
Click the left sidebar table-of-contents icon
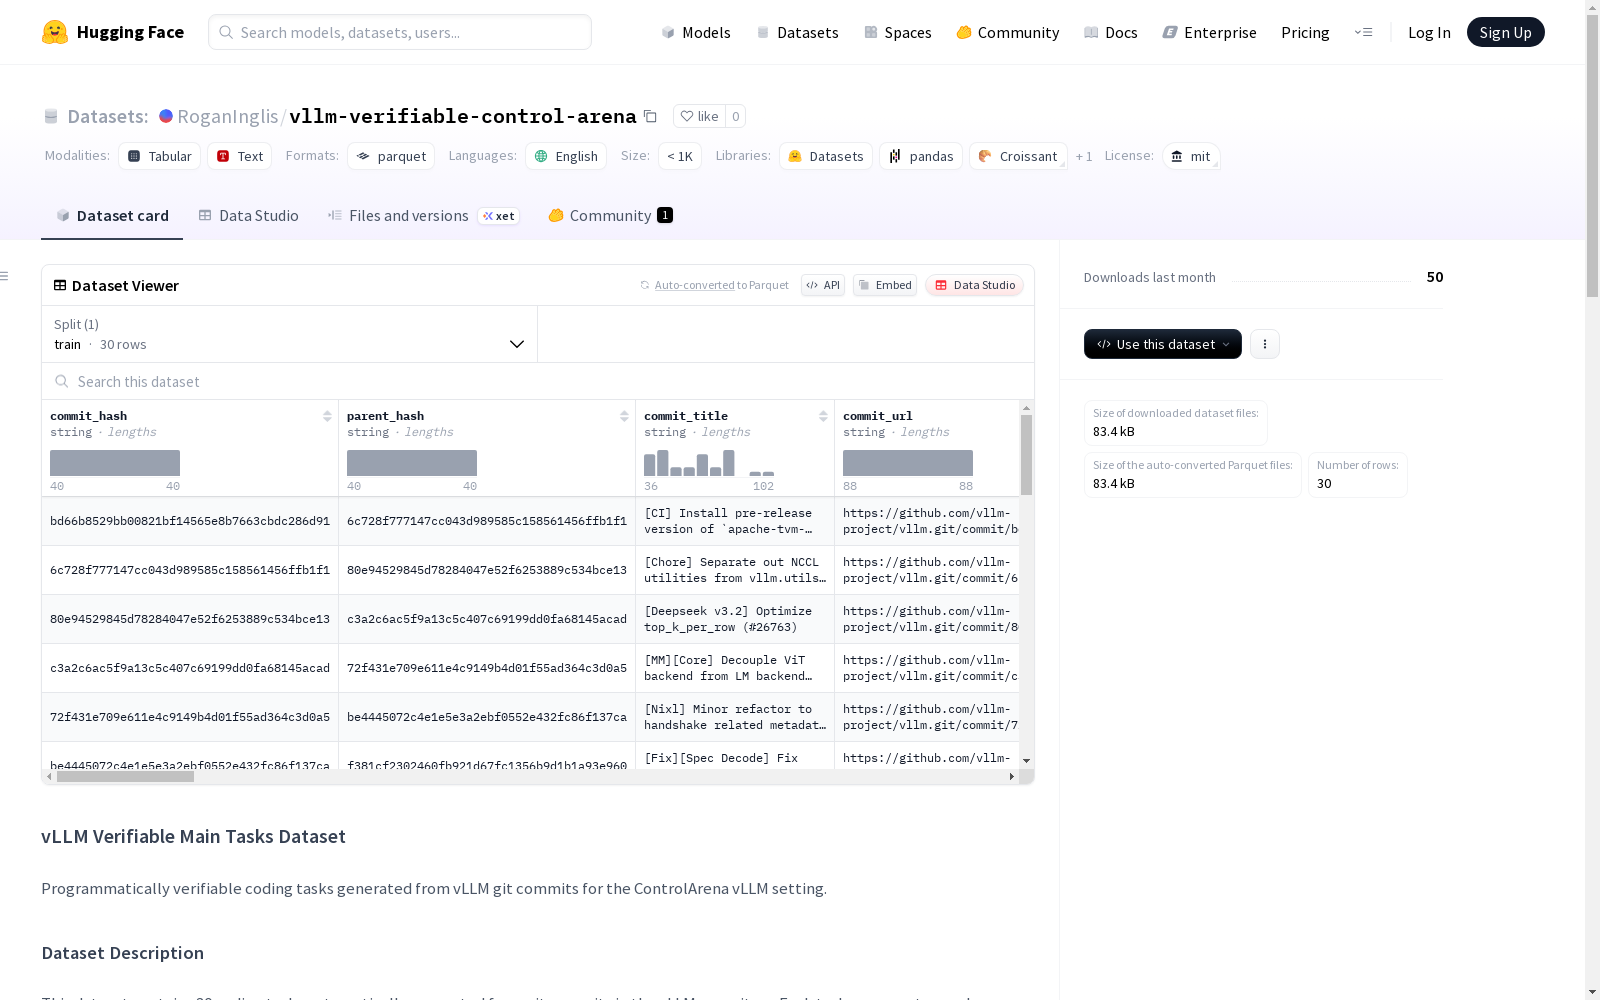tap(5, 276)
